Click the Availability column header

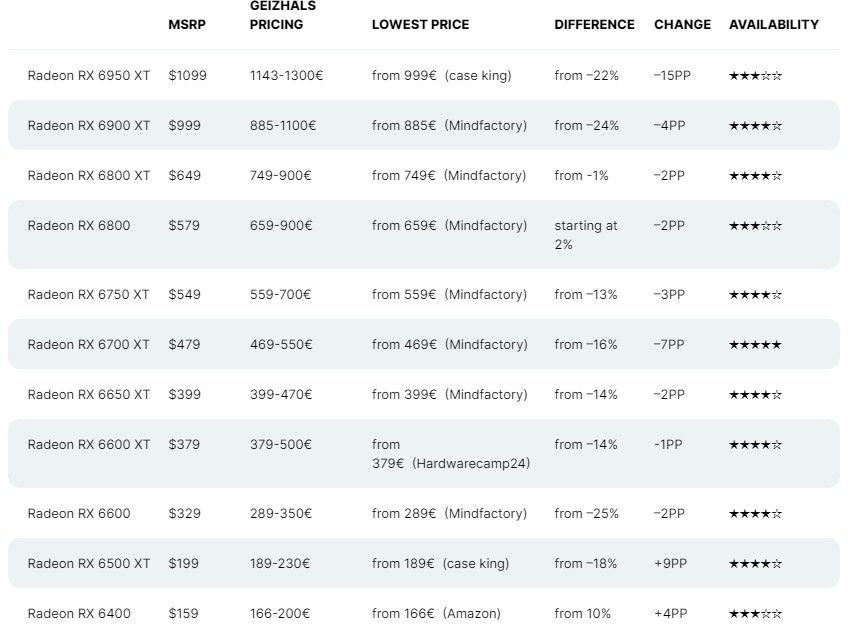(x=774, y=24)
